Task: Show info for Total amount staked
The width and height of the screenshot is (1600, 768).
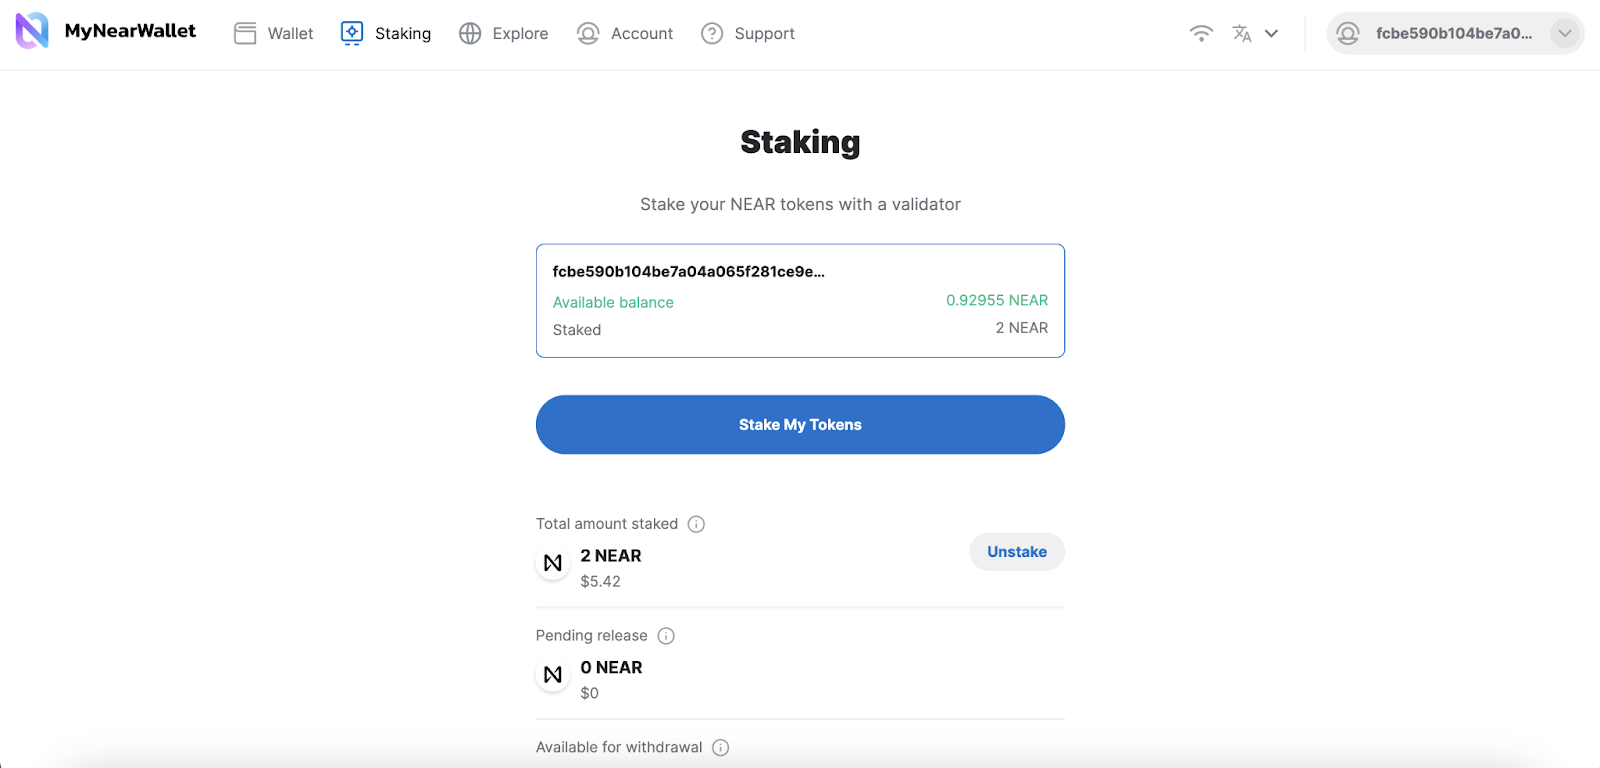Action: point(697,524)
